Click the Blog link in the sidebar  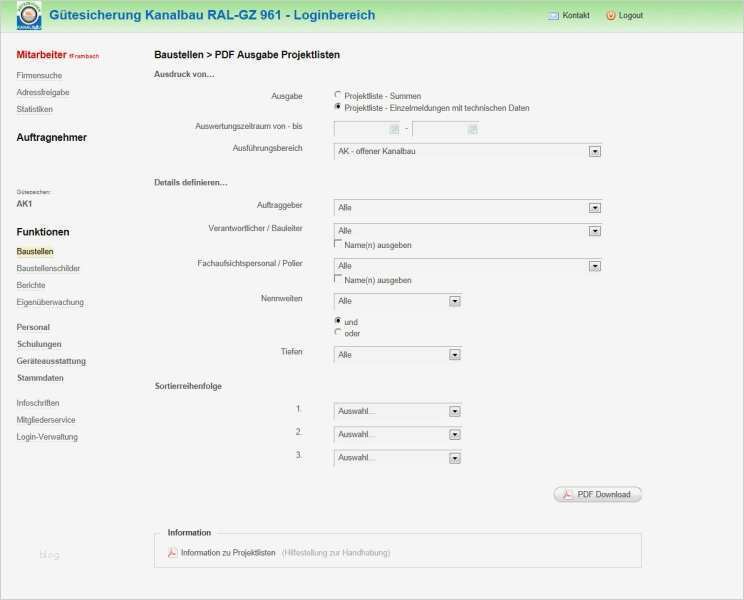click(49, 555)
